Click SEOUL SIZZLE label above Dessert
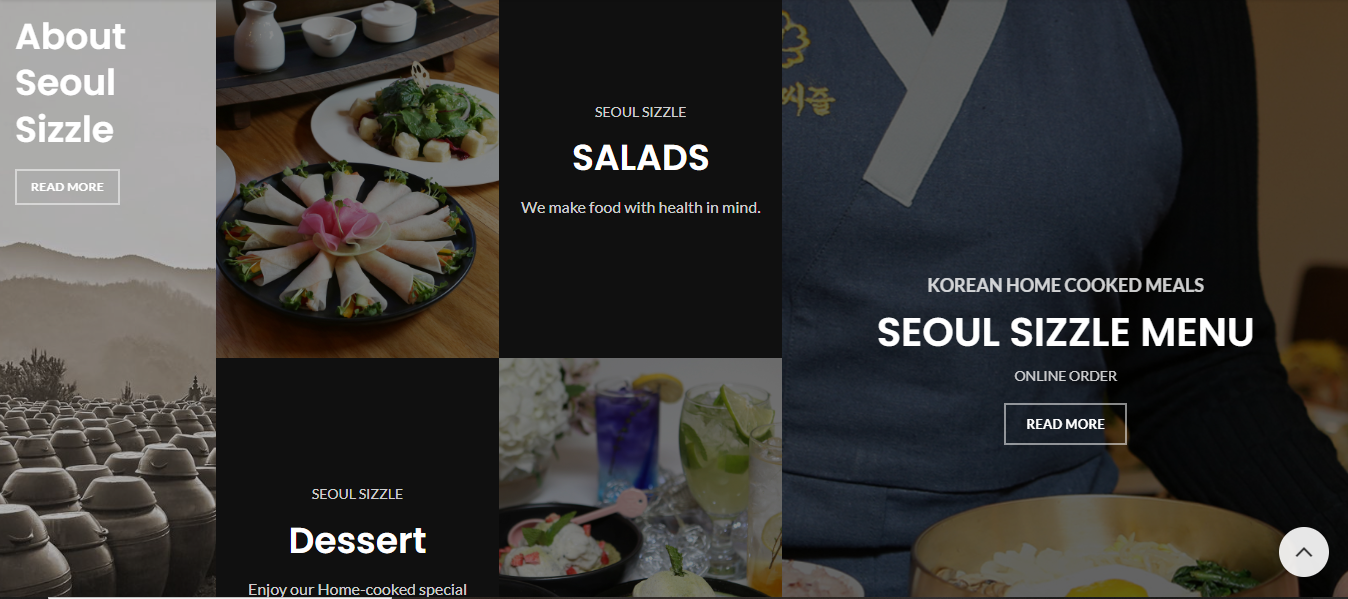This screenshot has height=599, width=1348. click(357, 494)
